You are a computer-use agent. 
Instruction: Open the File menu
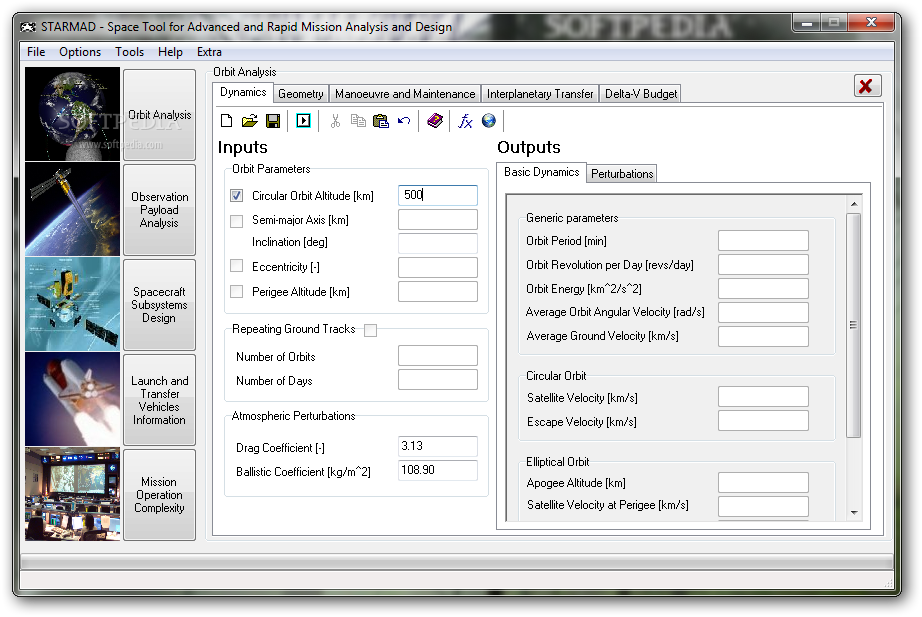[36, 52]
